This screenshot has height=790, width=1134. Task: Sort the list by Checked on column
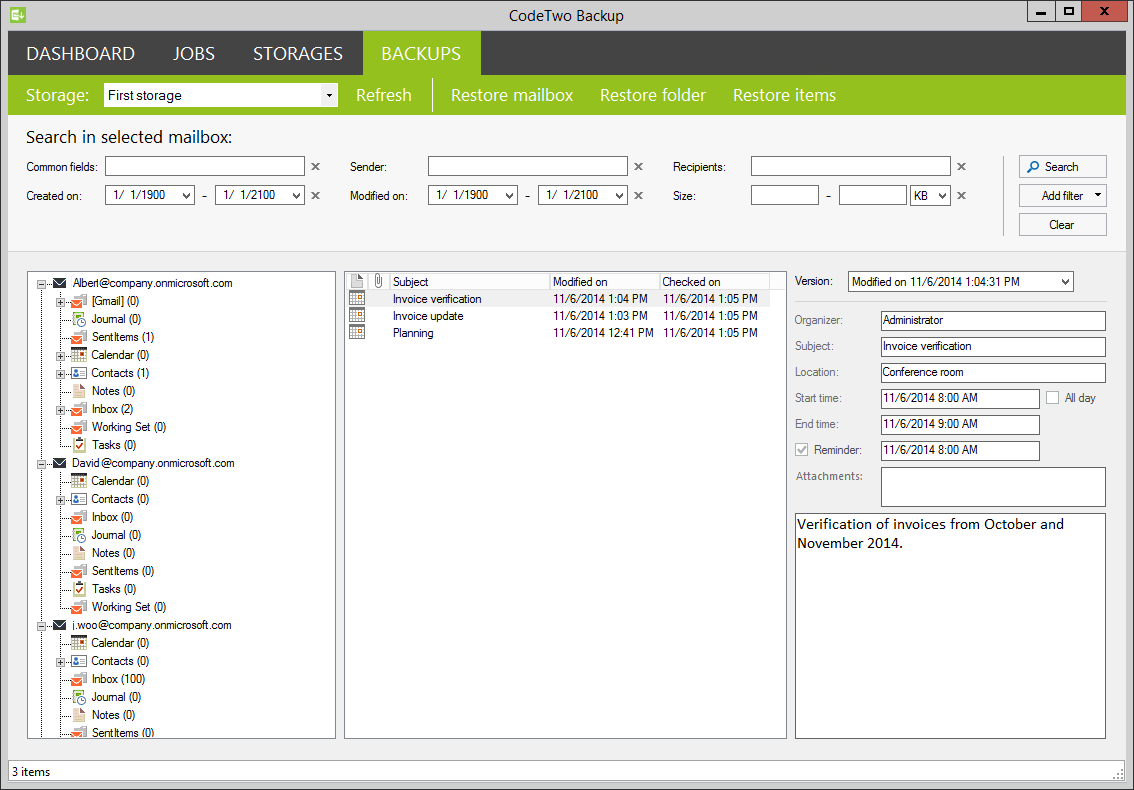(x=714, y=281)
